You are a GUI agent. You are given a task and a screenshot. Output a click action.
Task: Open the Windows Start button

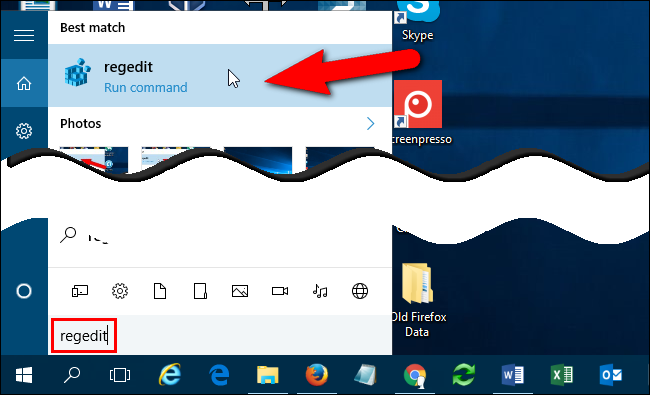click(24, 376)
